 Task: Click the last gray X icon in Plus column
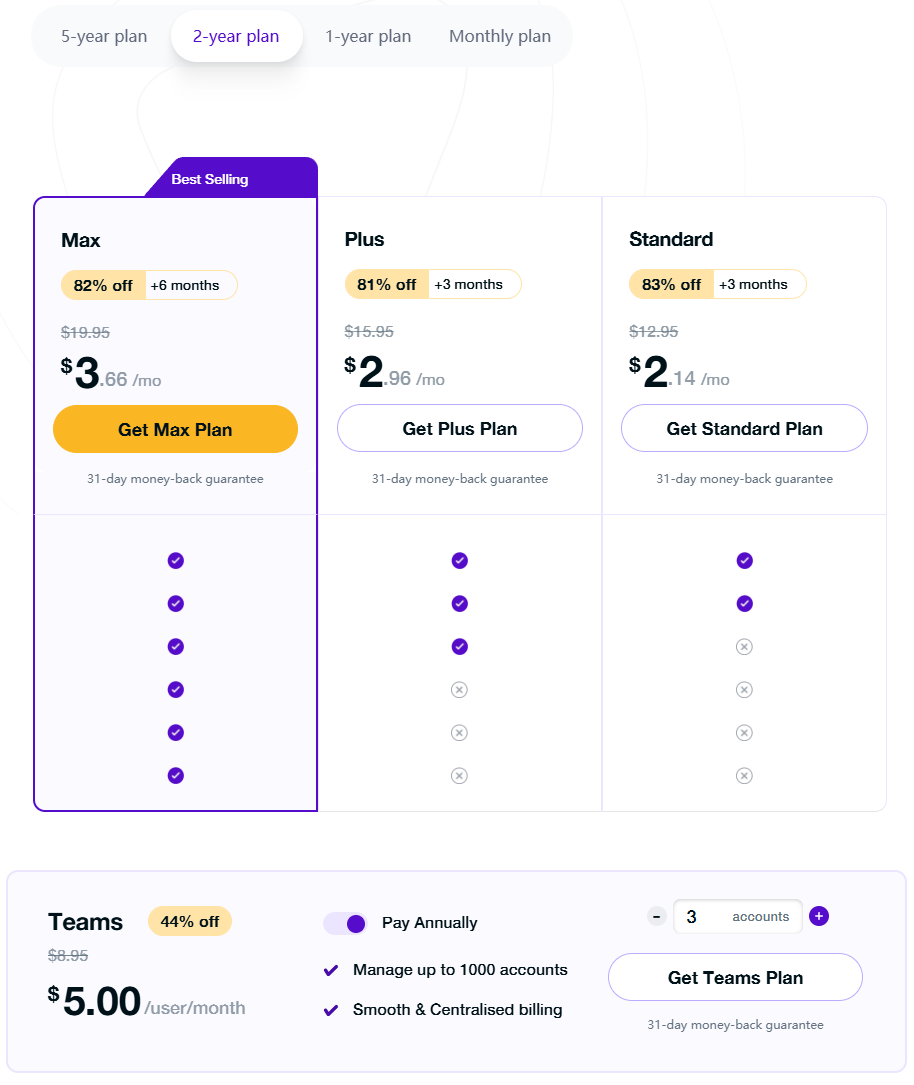coord(460,775)
